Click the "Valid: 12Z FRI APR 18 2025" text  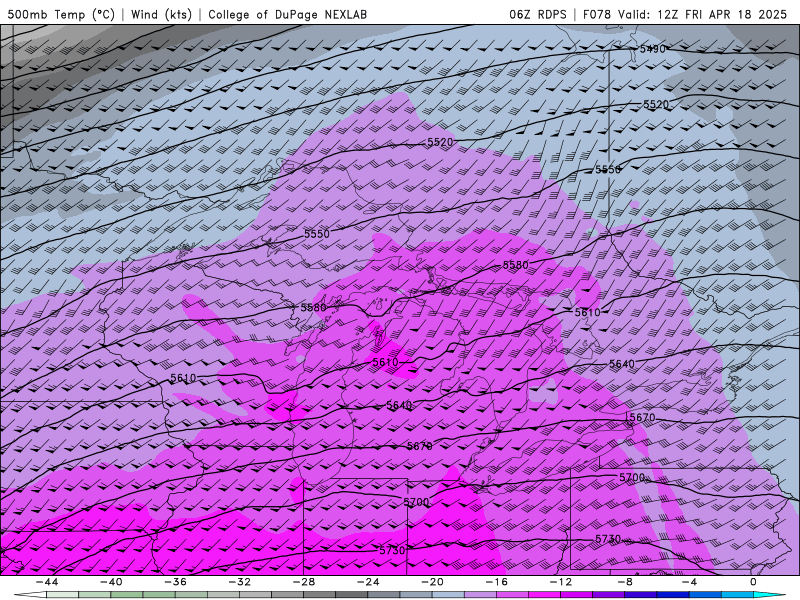click(703, 14)
